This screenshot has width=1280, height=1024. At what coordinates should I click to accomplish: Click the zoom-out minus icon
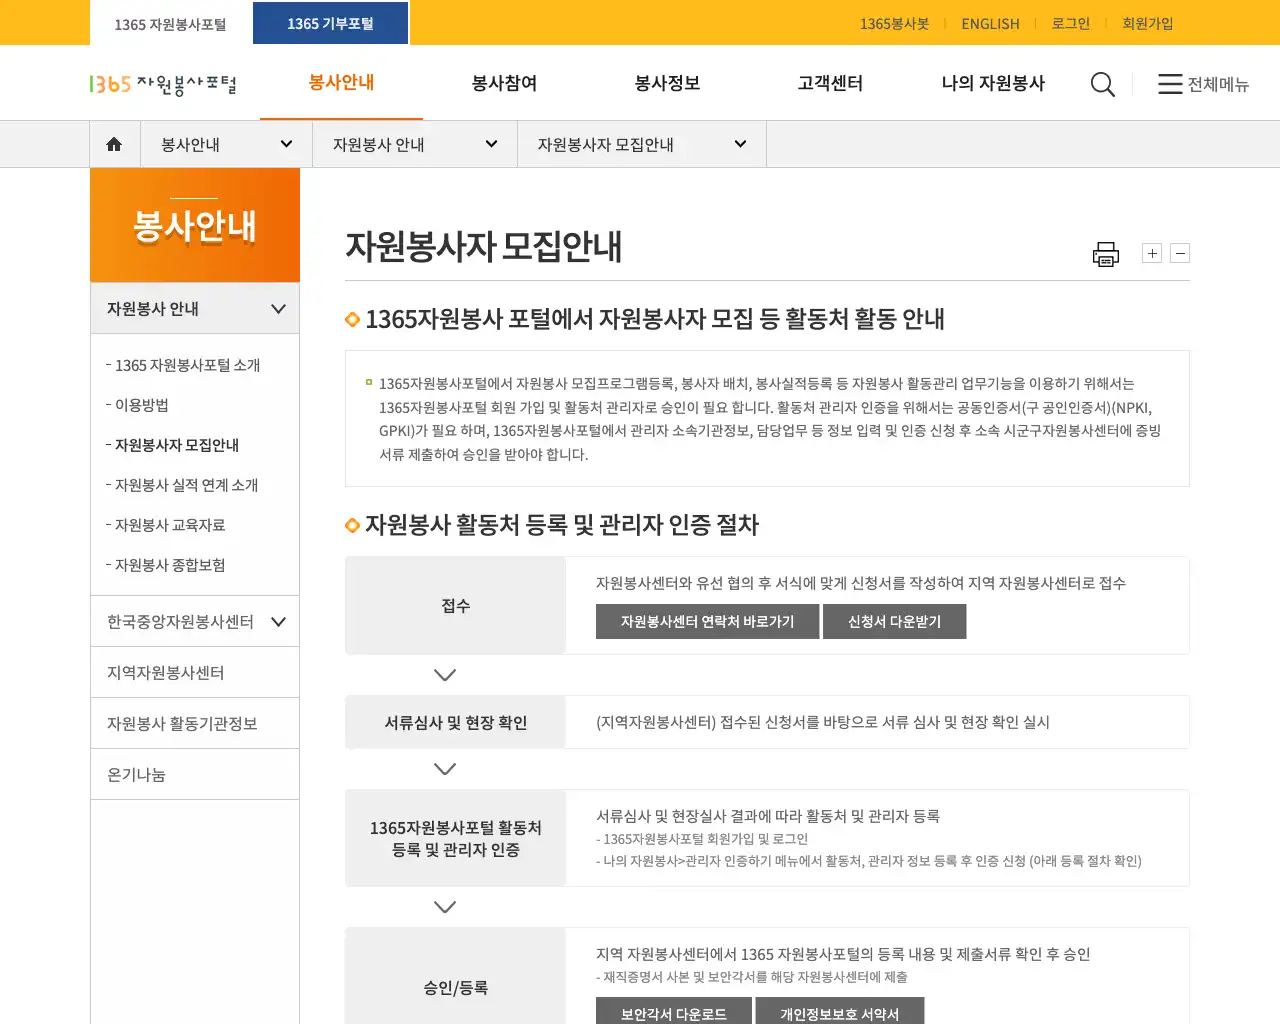click(x=1180, y=253)
